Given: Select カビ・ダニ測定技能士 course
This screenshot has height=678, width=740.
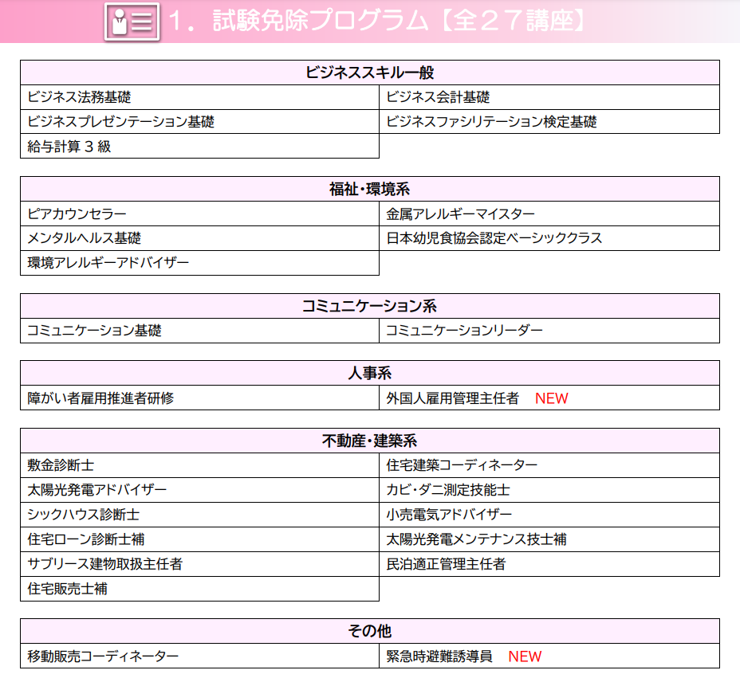Looking at the screenshot, I should (x=549, y=490).
